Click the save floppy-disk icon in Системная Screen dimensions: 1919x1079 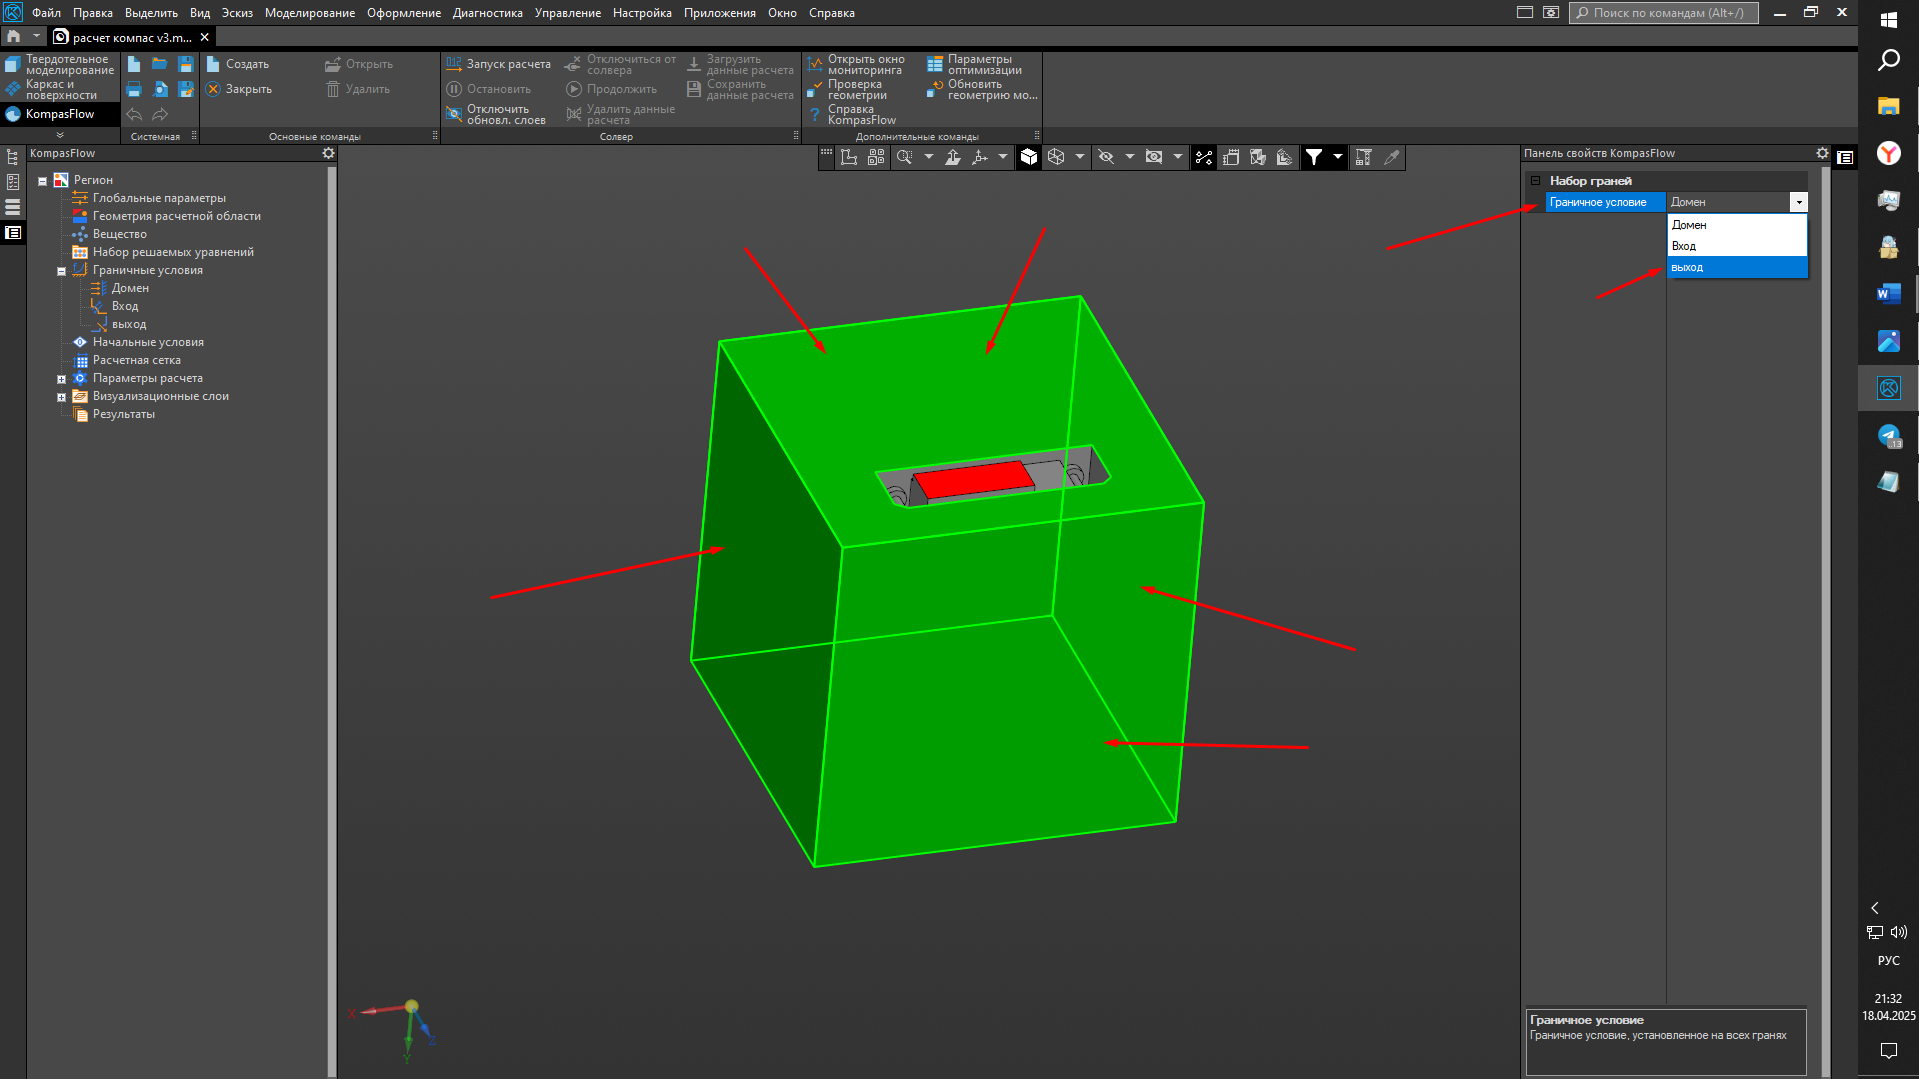pyautogui.click(x=185, y=64)
